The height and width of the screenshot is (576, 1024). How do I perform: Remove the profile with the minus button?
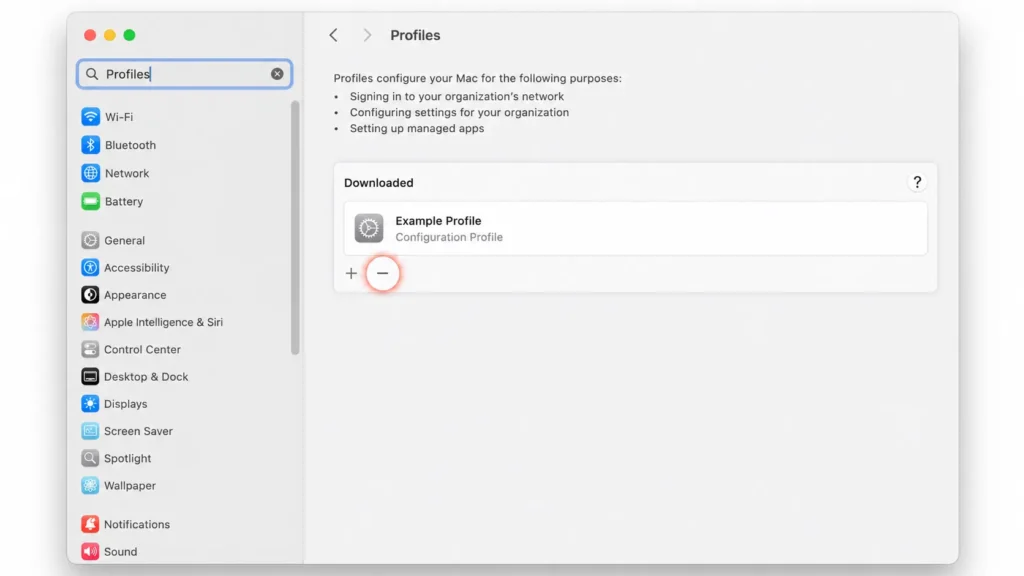(x=383, y=273)
